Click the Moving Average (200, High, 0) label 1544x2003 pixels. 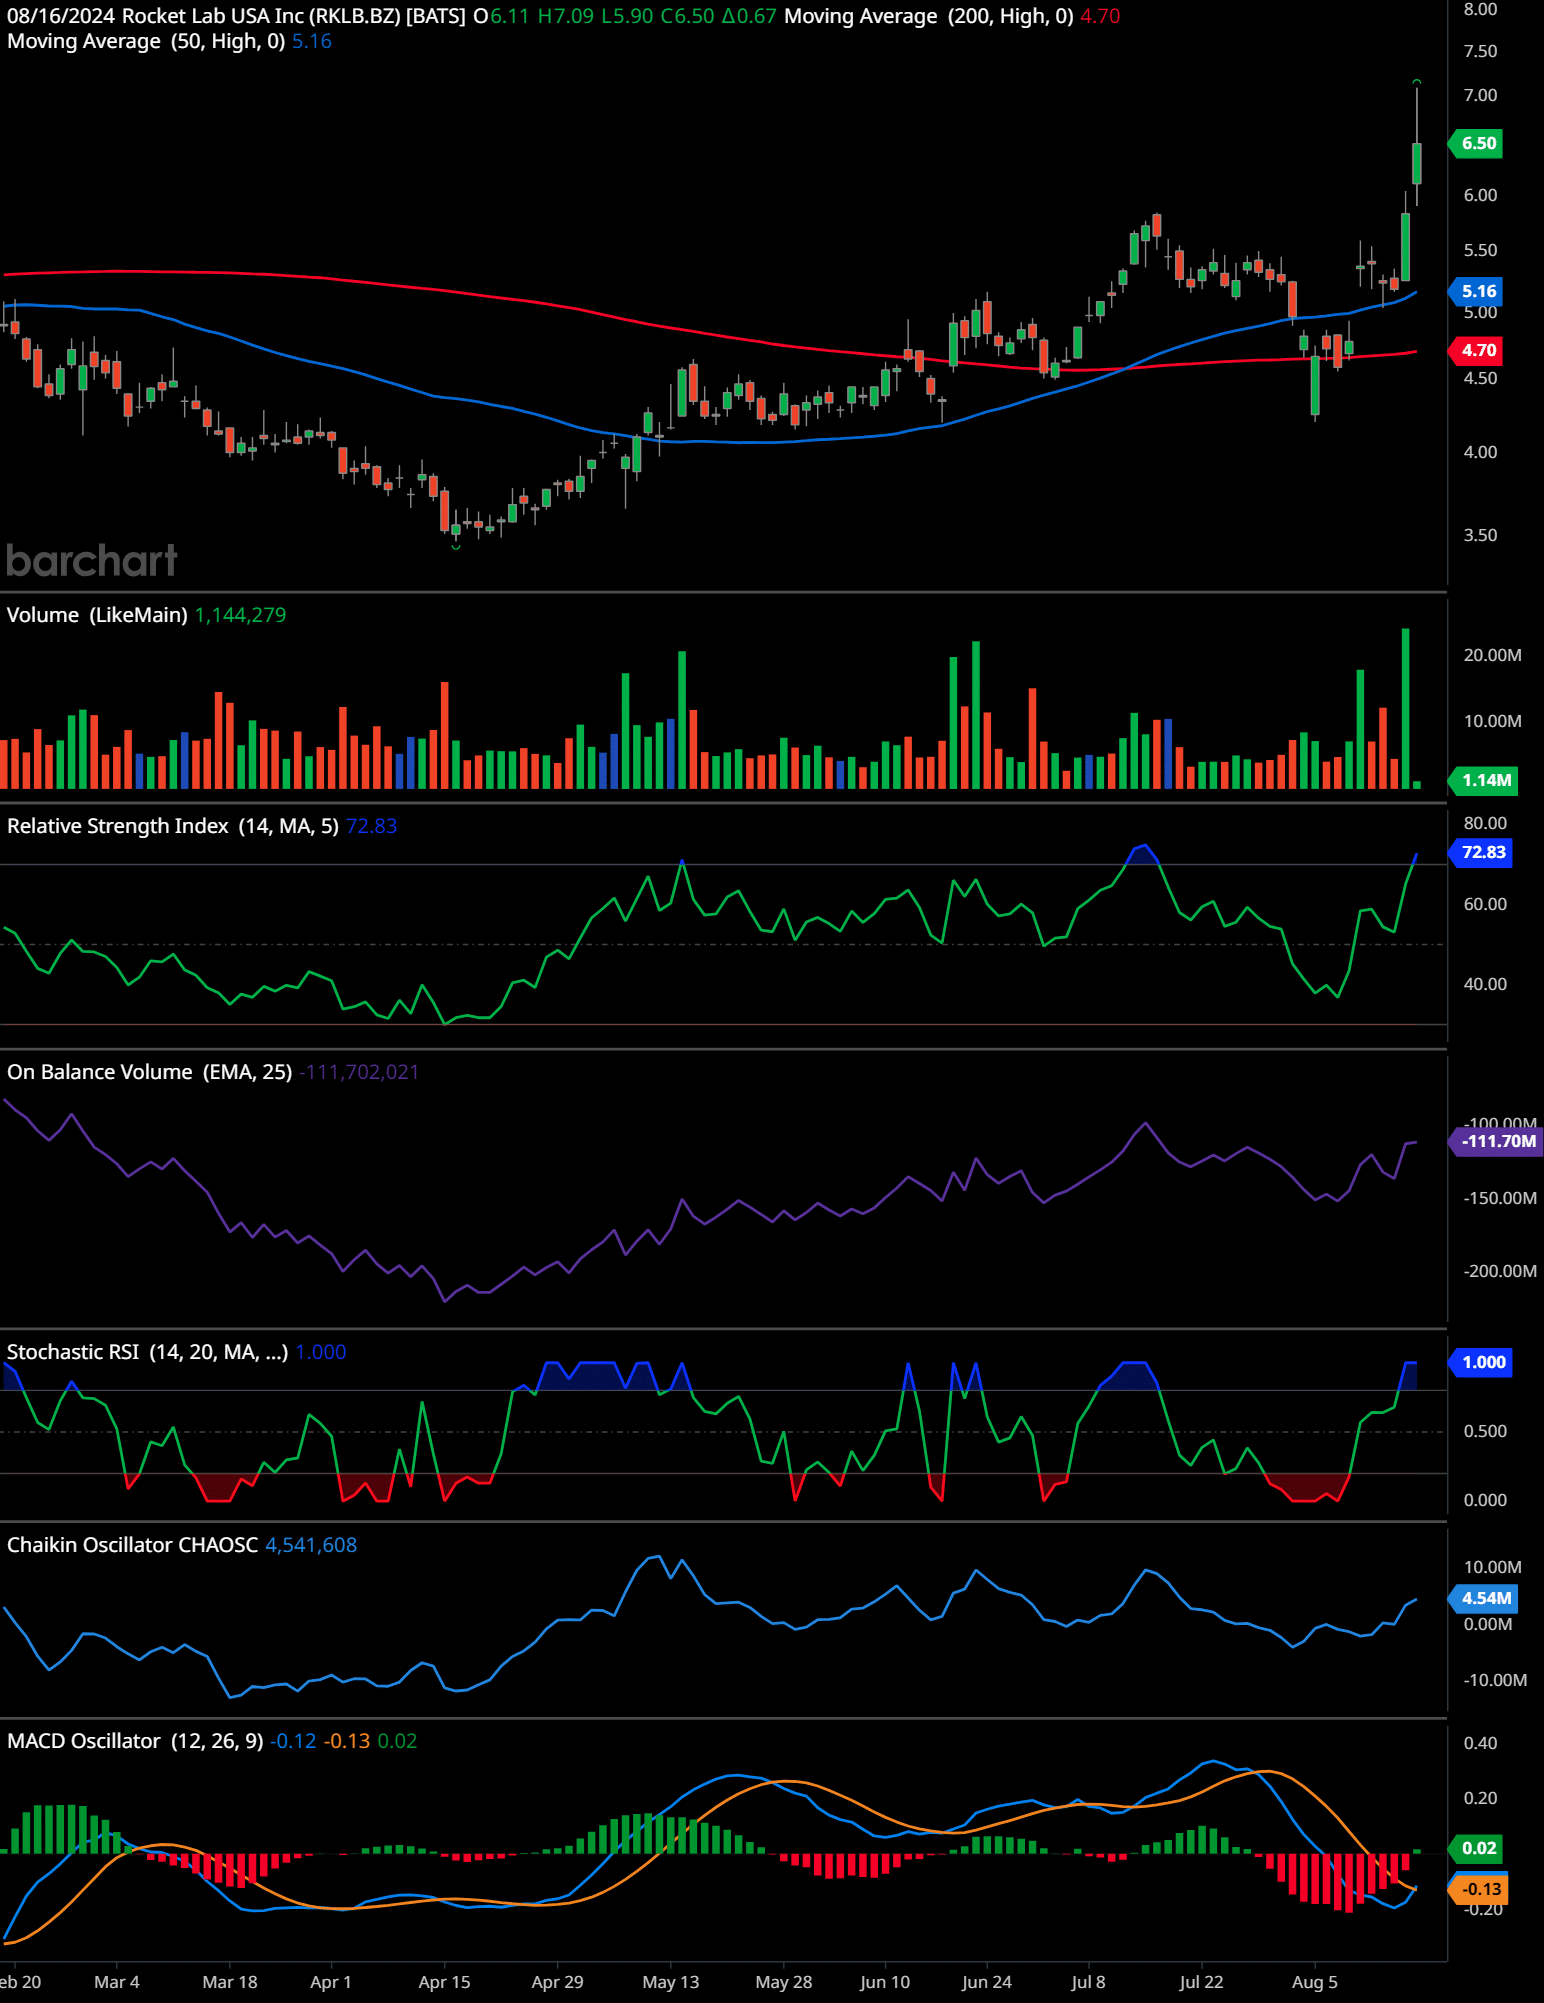pos(929,16)
